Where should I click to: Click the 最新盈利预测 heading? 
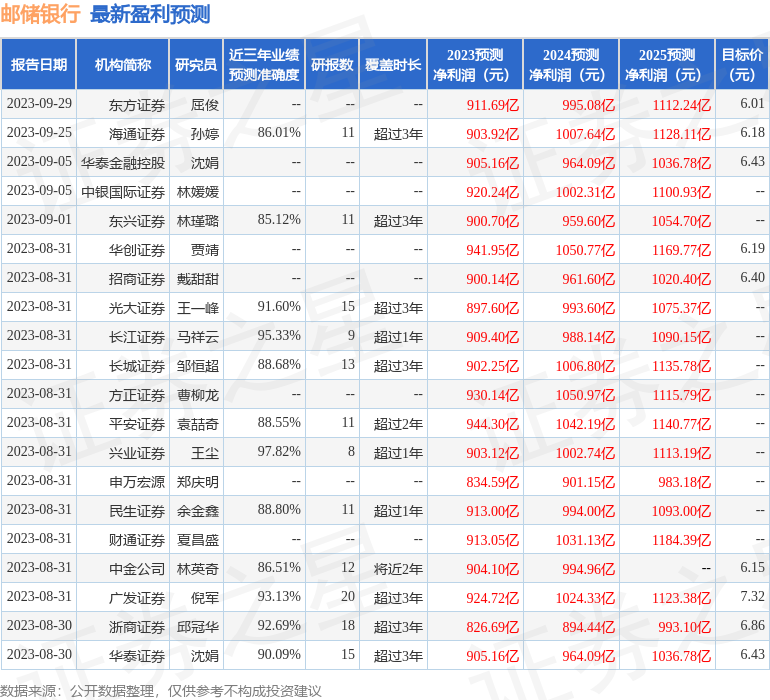pos(150,14)
